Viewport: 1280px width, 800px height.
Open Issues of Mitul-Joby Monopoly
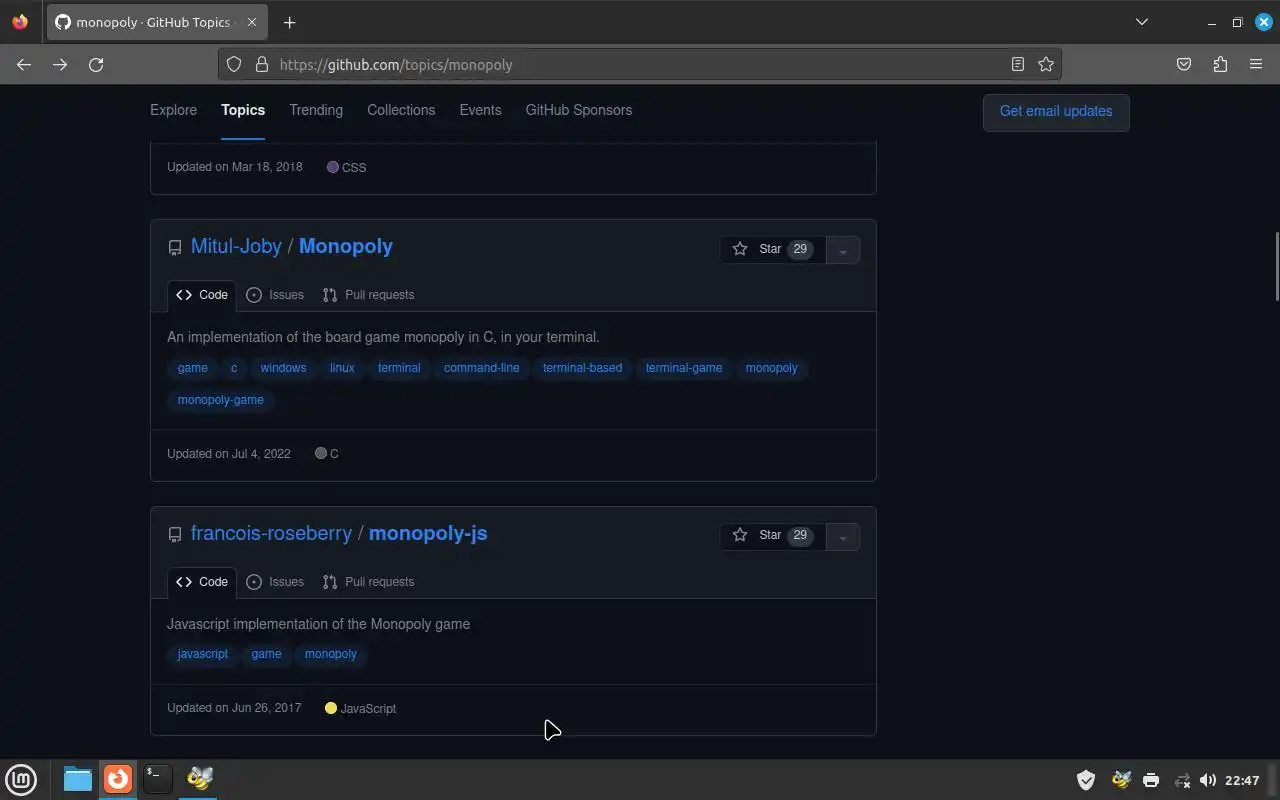(275, 295)
